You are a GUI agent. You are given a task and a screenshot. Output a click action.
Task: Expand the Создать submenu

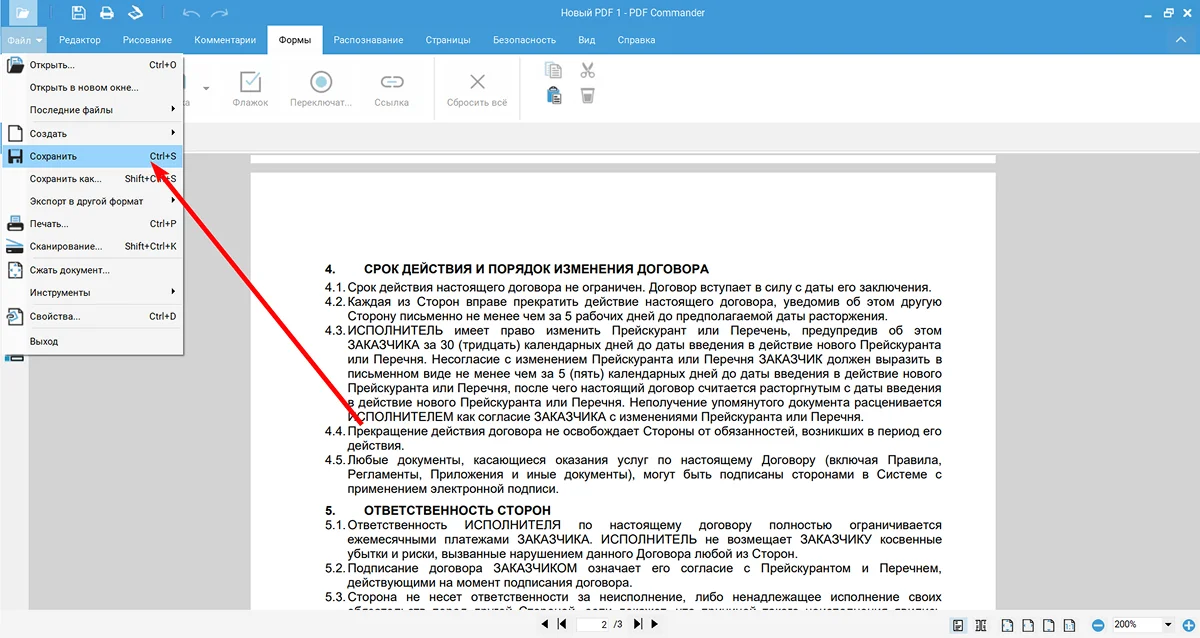point(93,133)
